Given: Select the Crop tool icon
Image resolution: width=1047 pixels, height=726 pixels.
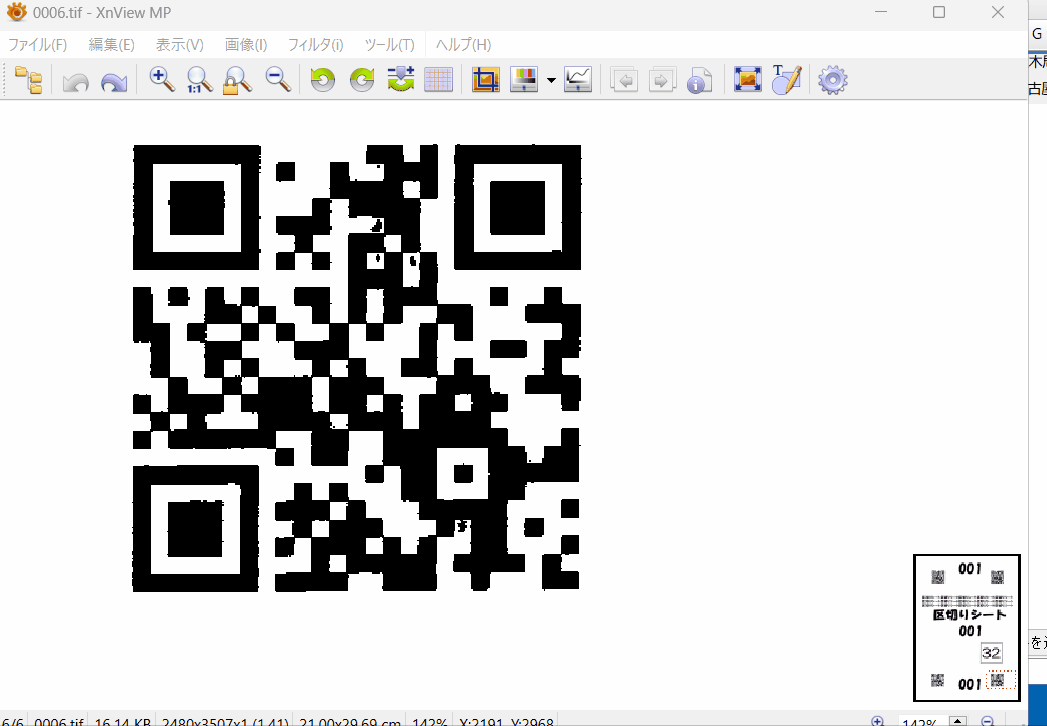Looking at the screenshot, I should (486, 79).
